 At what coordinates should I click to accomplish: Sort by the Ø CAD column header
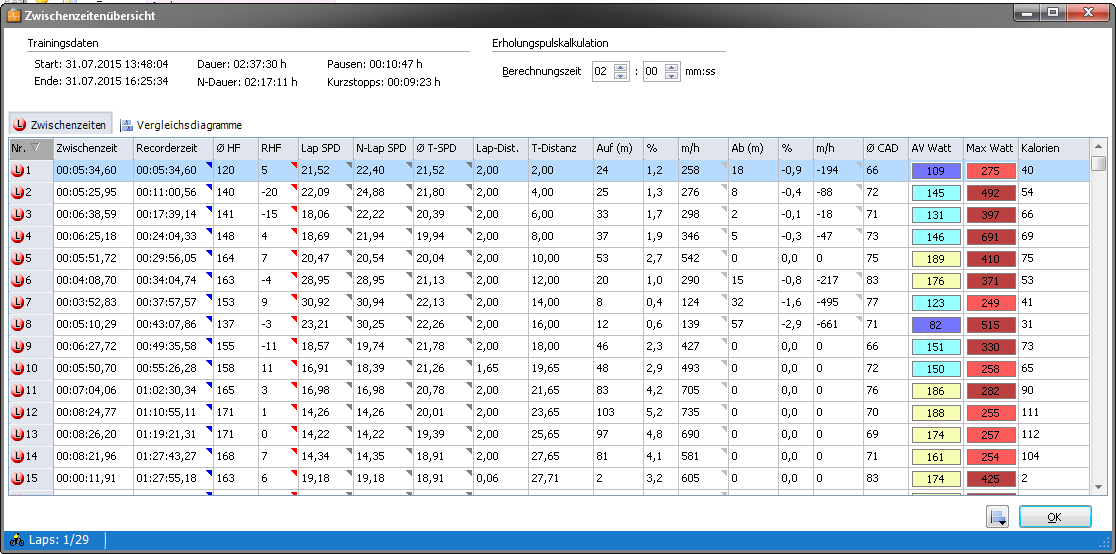tap(885, 148)
